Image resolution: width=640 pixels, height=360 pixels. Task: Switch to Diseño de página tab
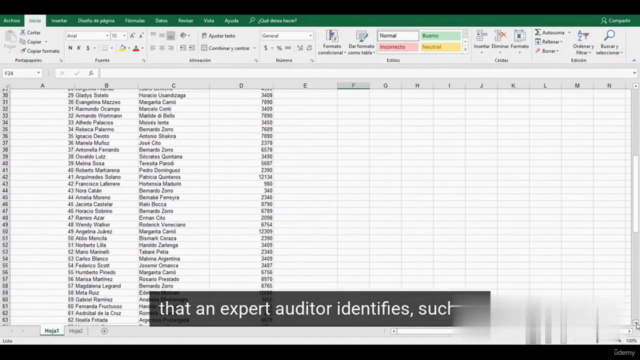point(96,20)
